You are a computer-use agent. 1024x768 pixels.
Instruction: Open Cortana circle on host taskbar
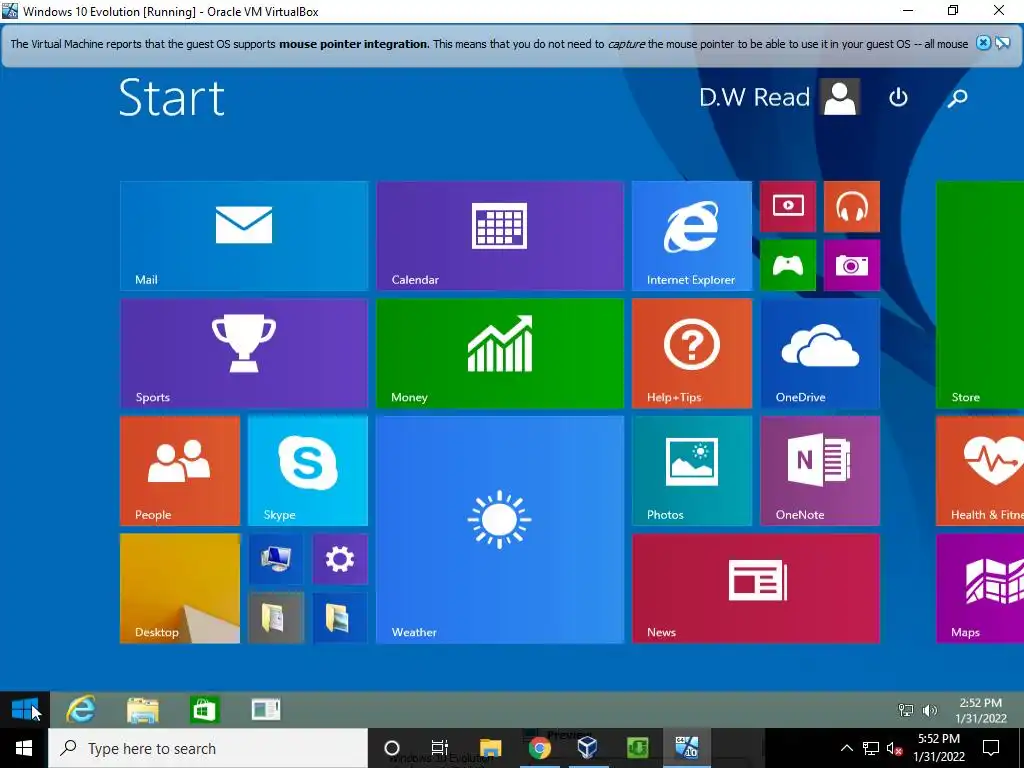391,748
